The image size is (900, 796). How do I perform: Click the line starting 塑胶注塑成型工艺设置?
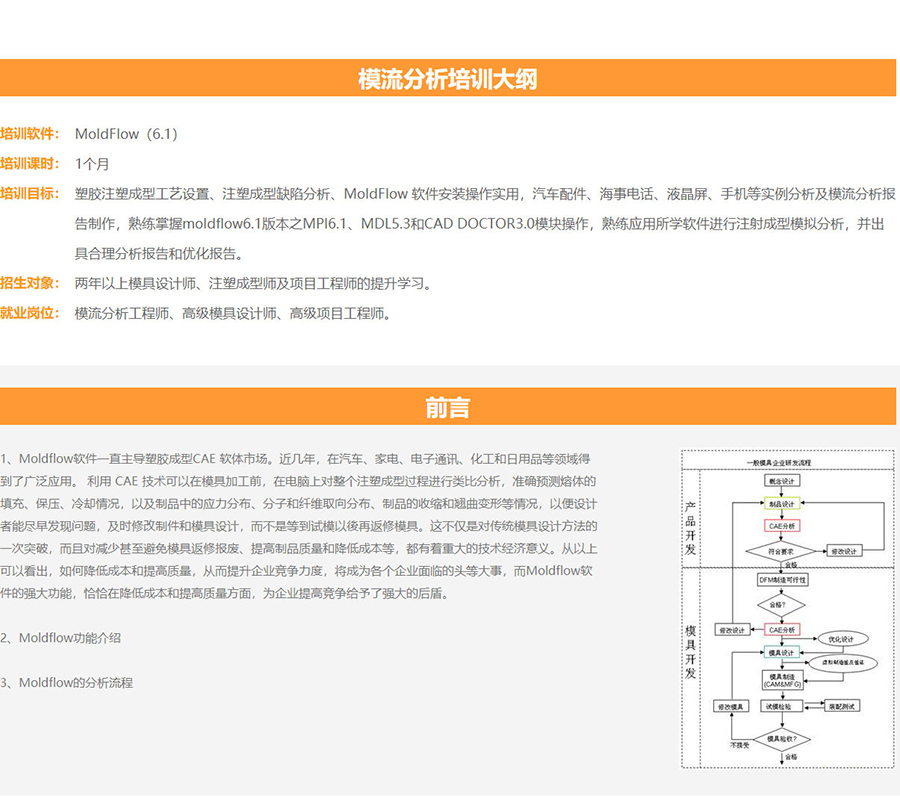pyautogui.click(x=485, y=194)
